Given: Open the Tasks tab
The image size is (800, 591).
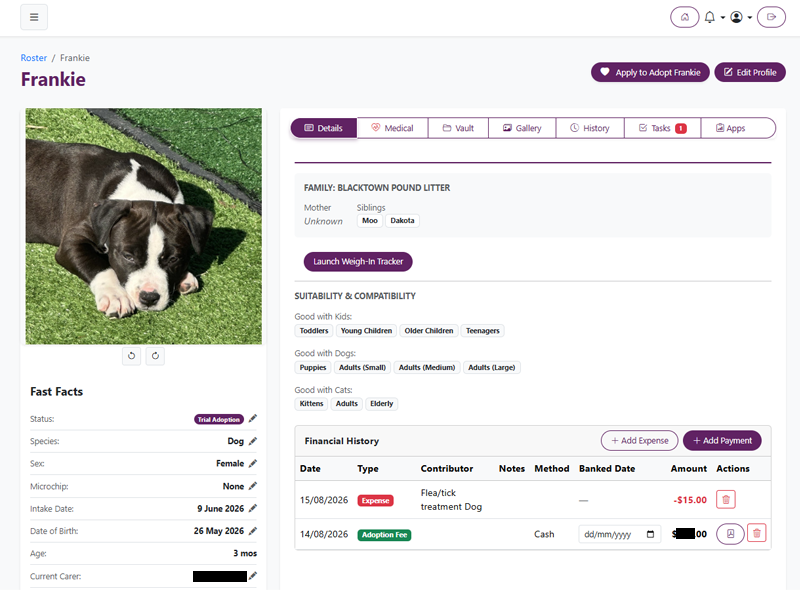Looking at the screenshot, I should pos(662,128).
